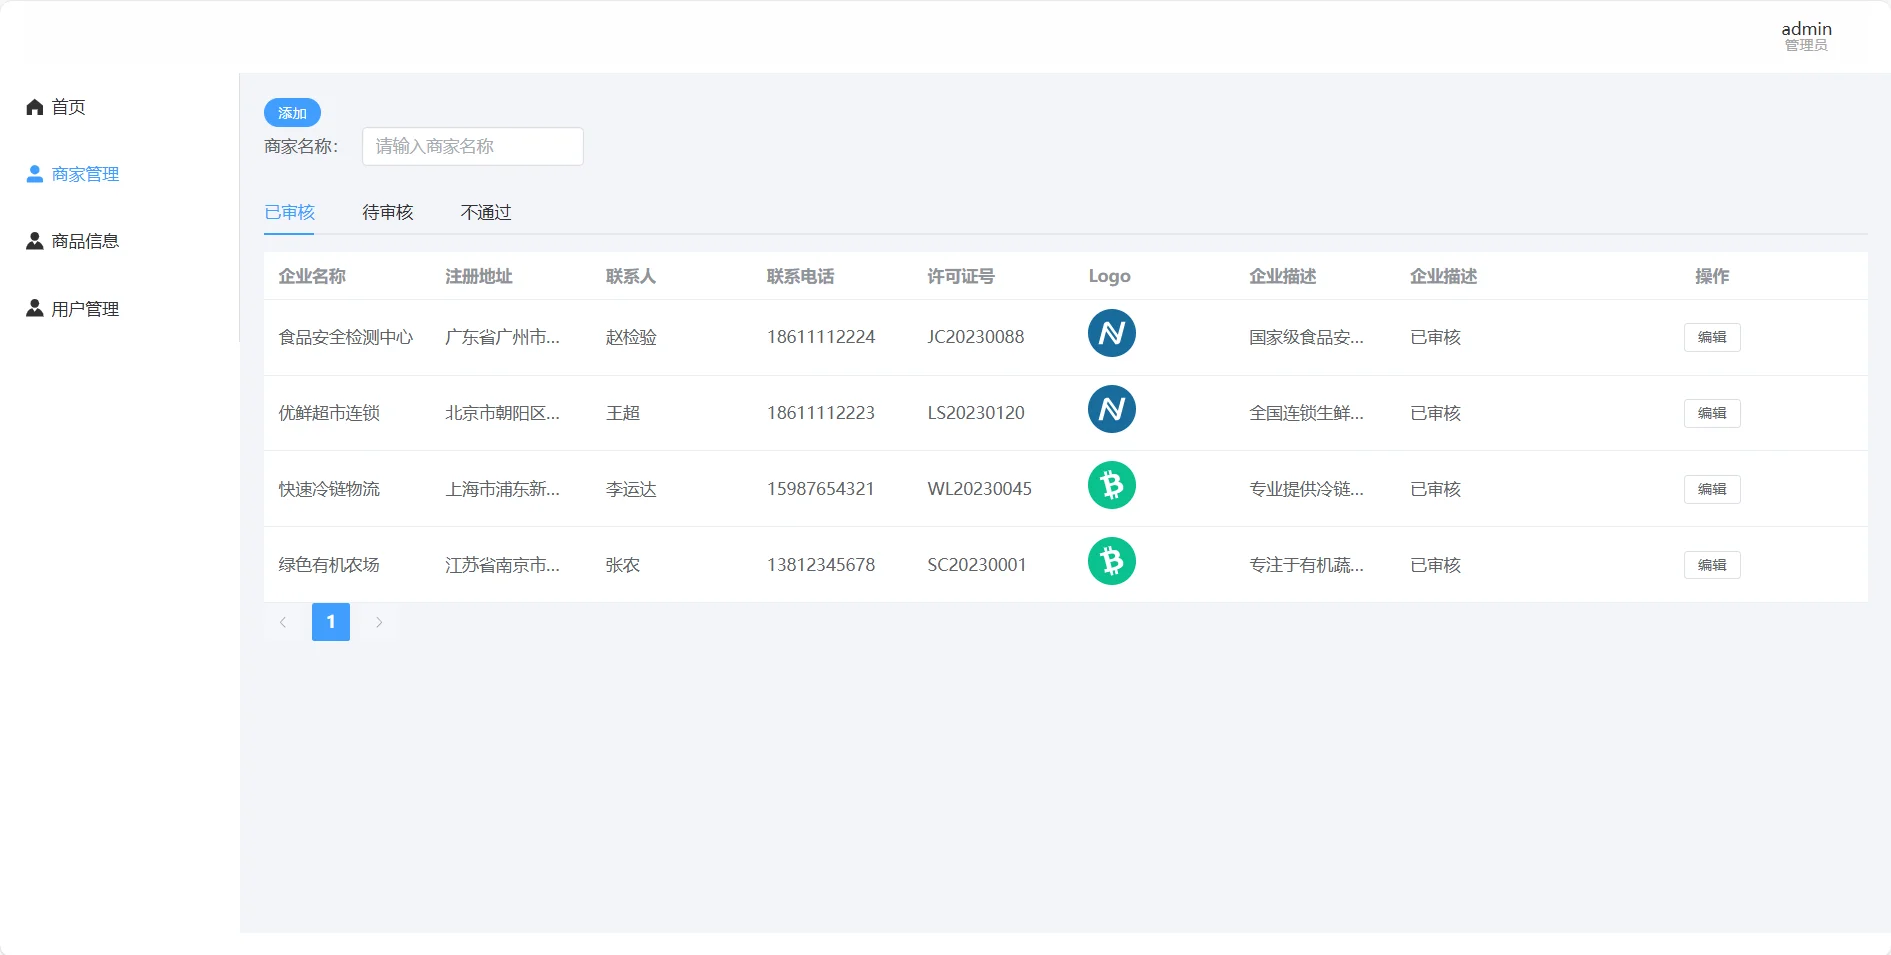
Task: Click phone number 15987654321
Action: point(821,489)
